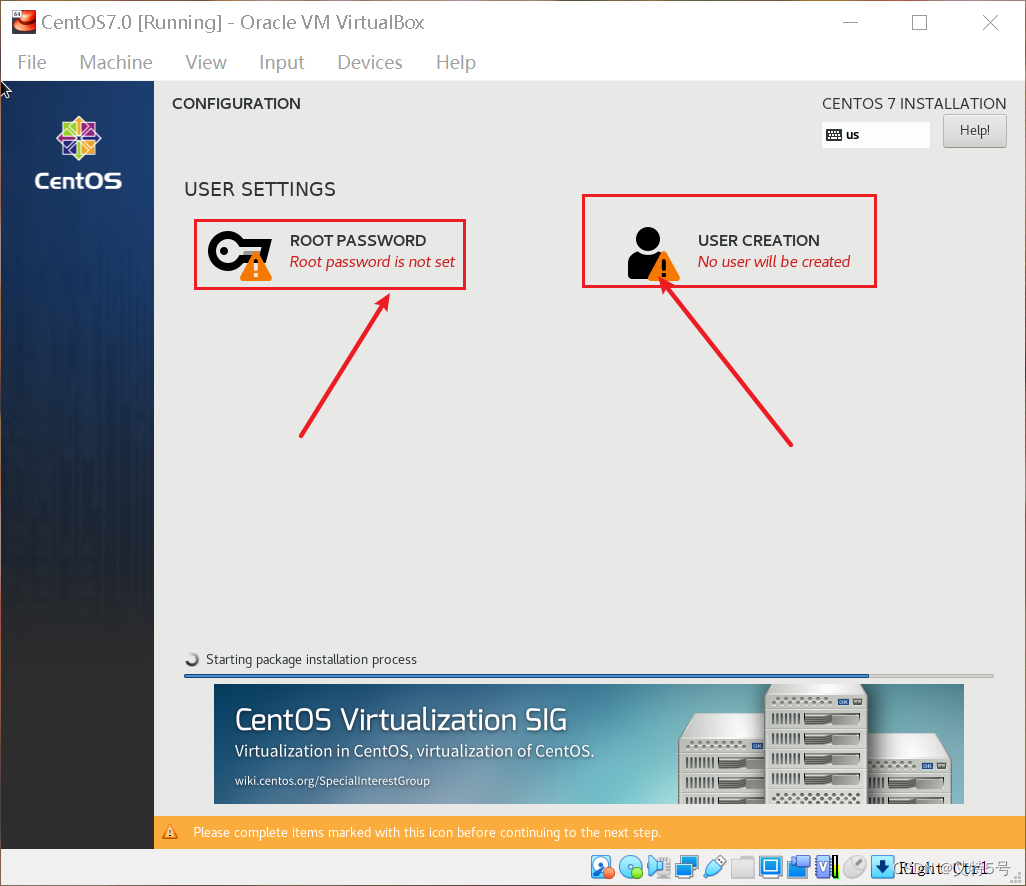The width and height of the screenshot is (1026, 886).
Task: Click the CentOS Virtualization SIG banner
Action: point(589,743)
